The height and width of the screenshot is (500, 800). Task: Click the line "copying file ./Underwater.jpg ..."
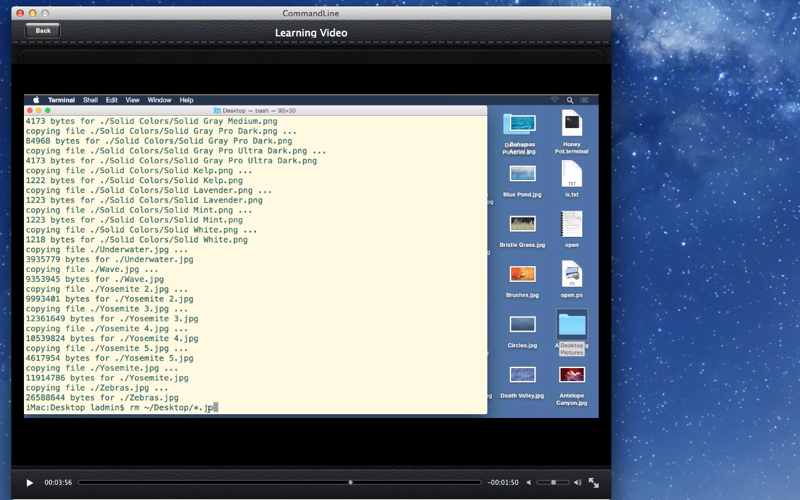[x=107, y=249]
